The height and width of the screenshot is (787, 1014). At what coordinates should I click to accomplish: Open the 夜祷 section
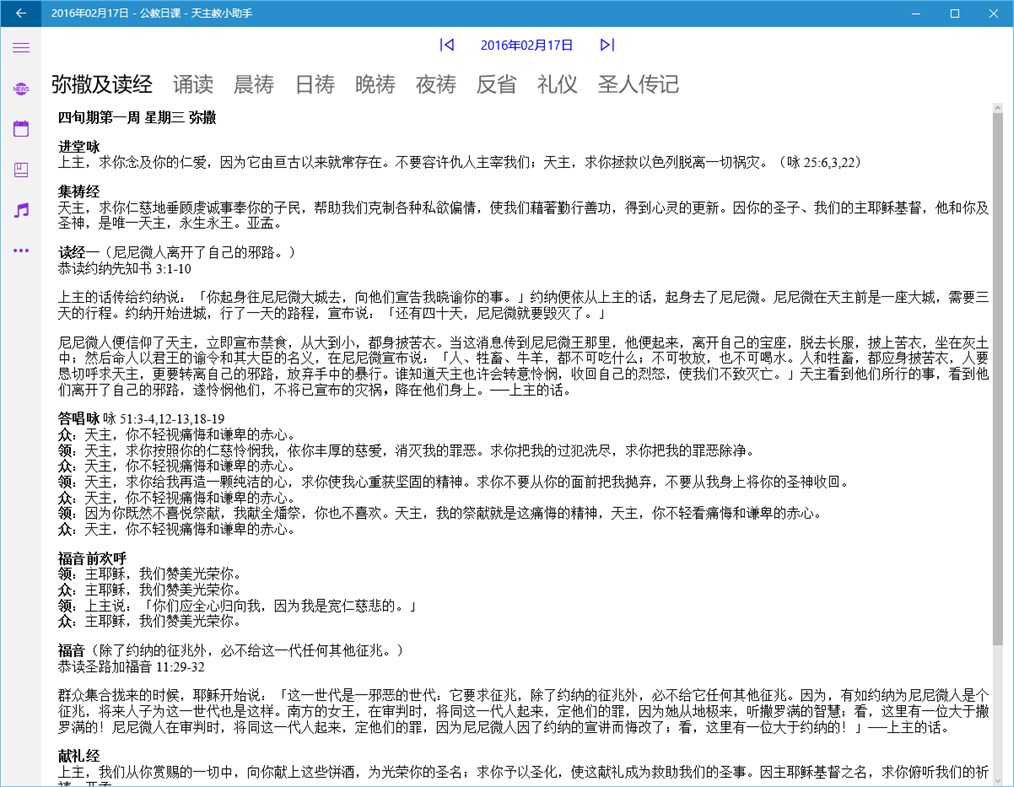pyautogui.click(x=436, y=85)
